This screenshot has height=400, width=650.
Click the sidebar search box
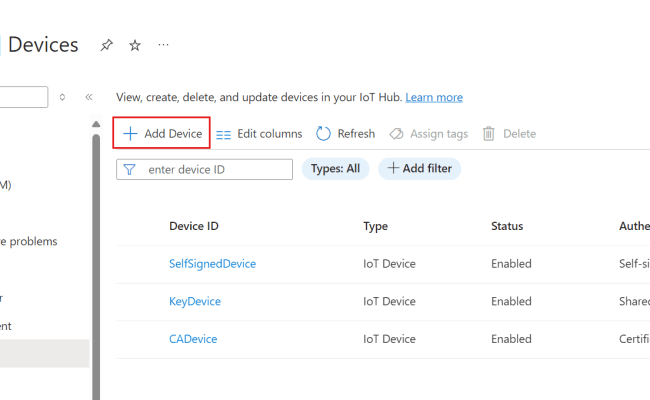24,97
